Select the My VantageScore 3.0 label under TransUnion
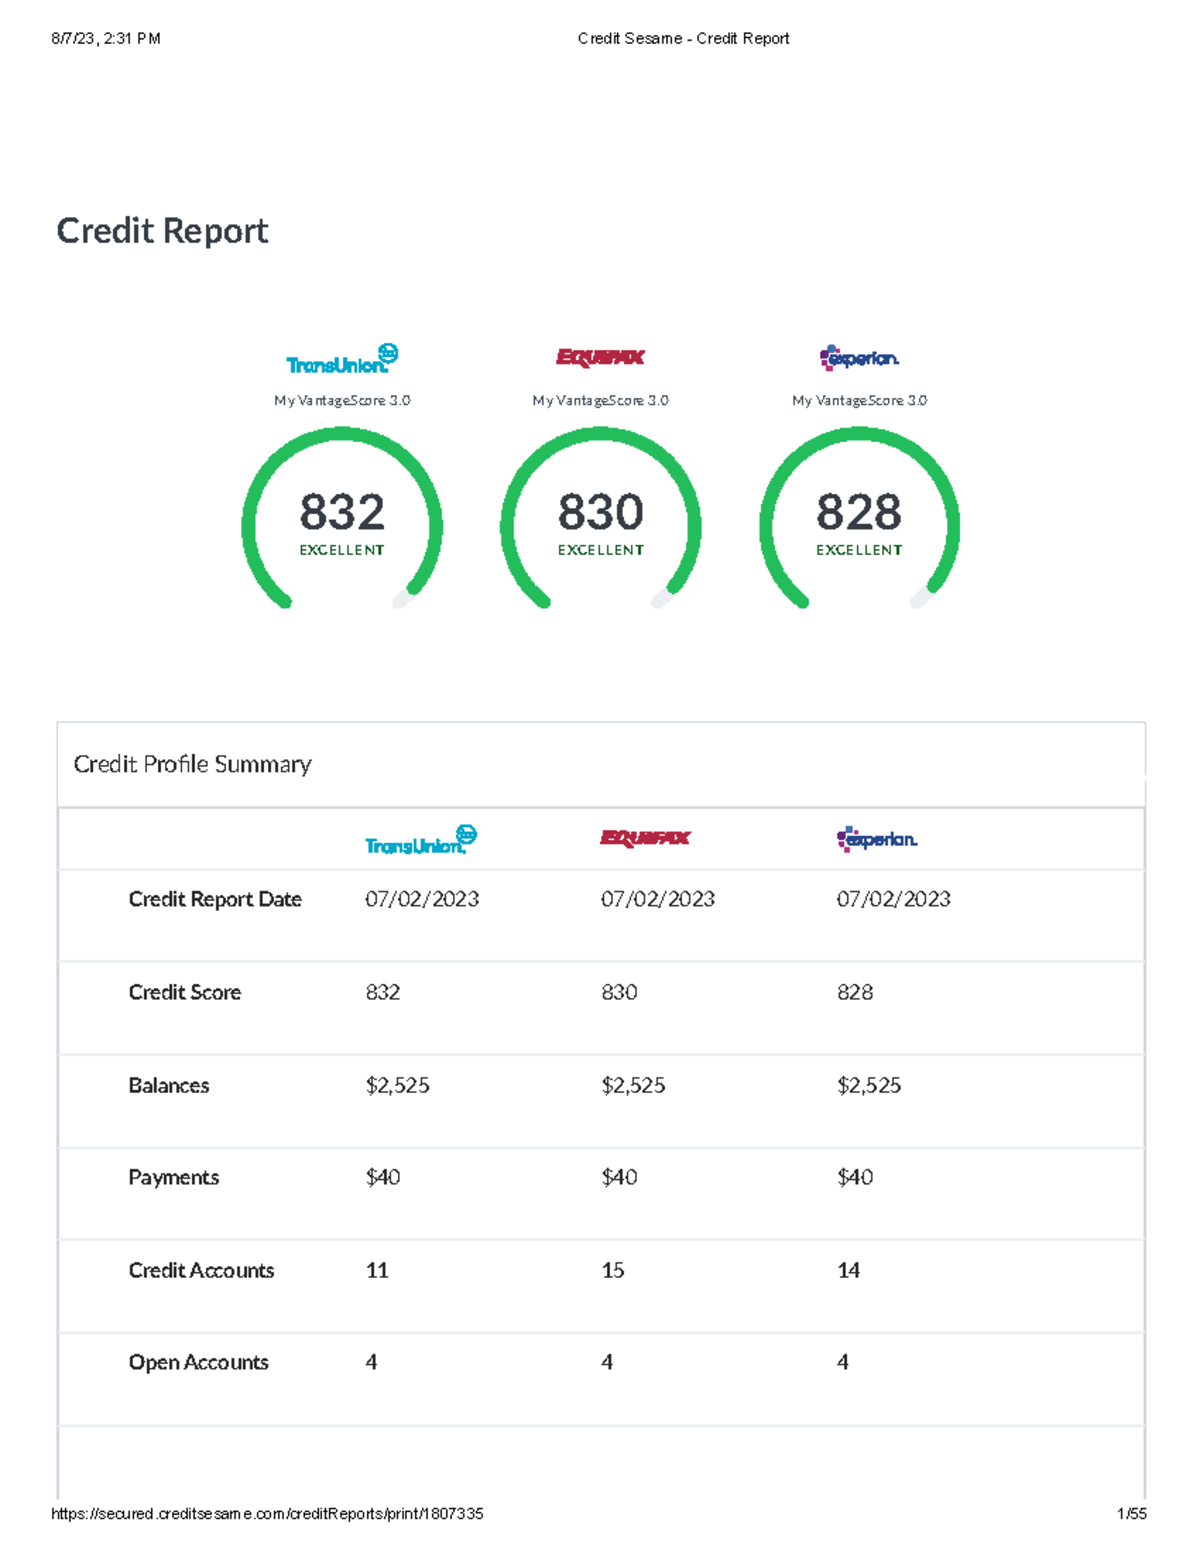The width and height of the screenshot is (1200, 1553). coord(343,400)
